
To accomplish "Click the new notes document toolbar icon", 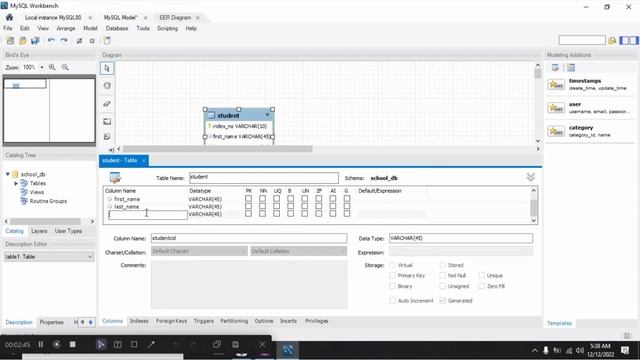I will point(107,40).
